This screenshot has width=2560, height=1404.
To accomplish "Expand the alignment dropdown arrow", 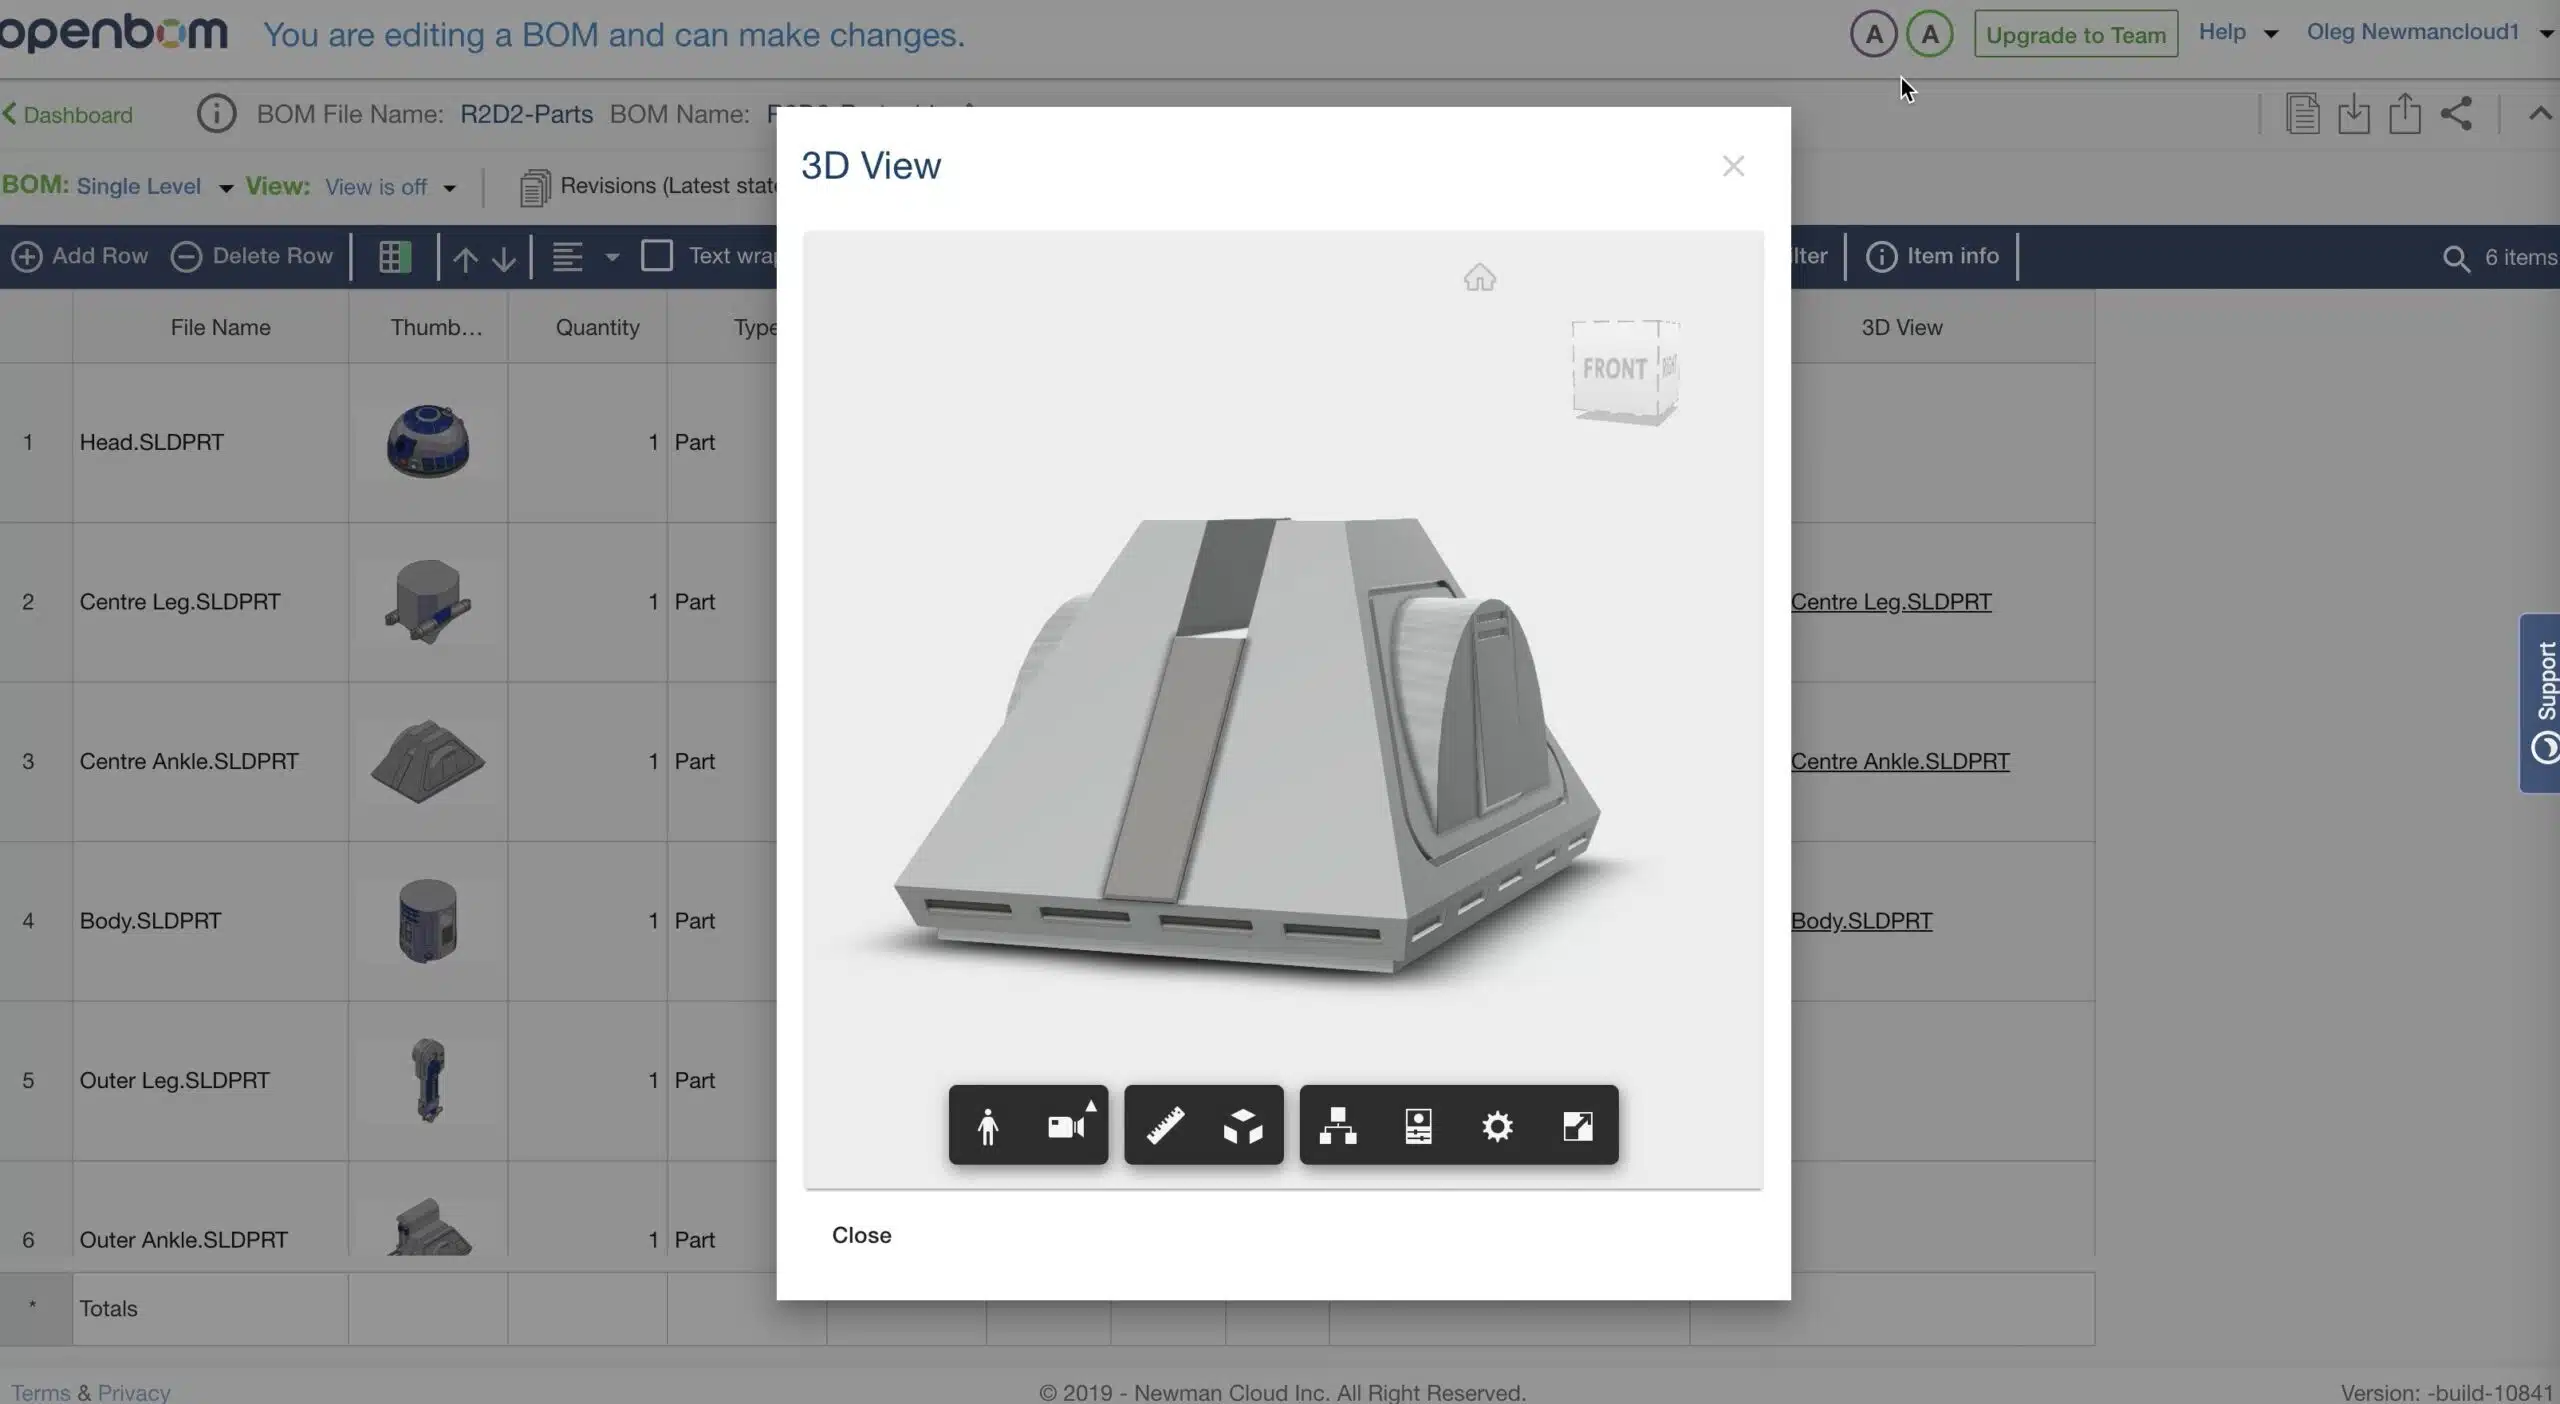I will pos(612,258).
